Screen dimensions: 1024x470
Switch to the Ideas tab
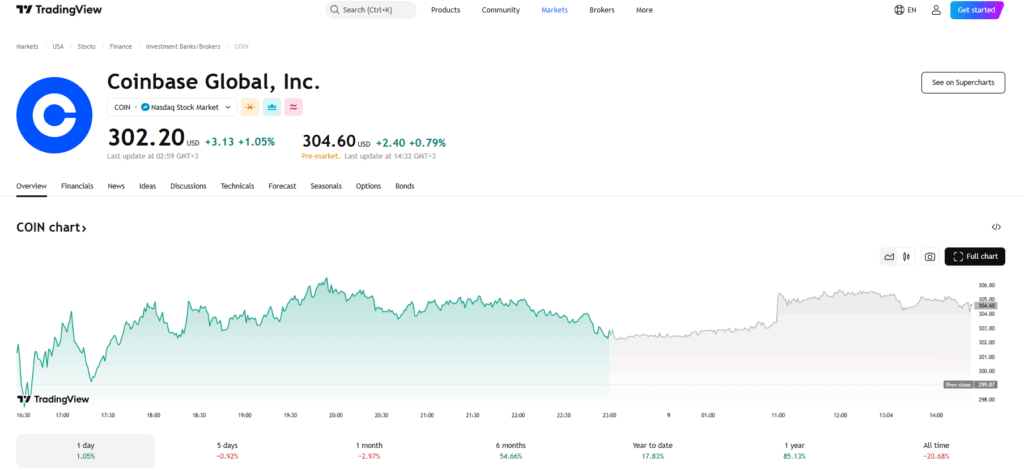[x=148, y=186]
